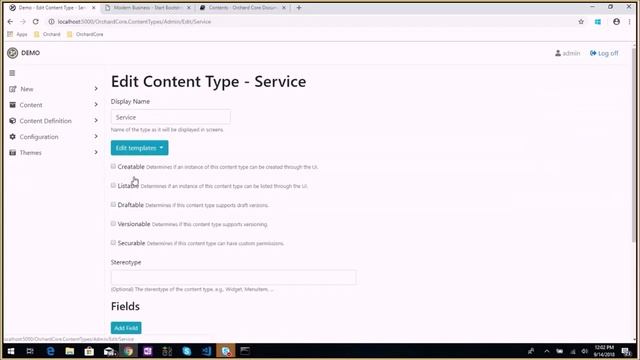Open the Apps bookmarks shortcut
The width and height of the screenshot is (640, 360).
pos(17,34)
